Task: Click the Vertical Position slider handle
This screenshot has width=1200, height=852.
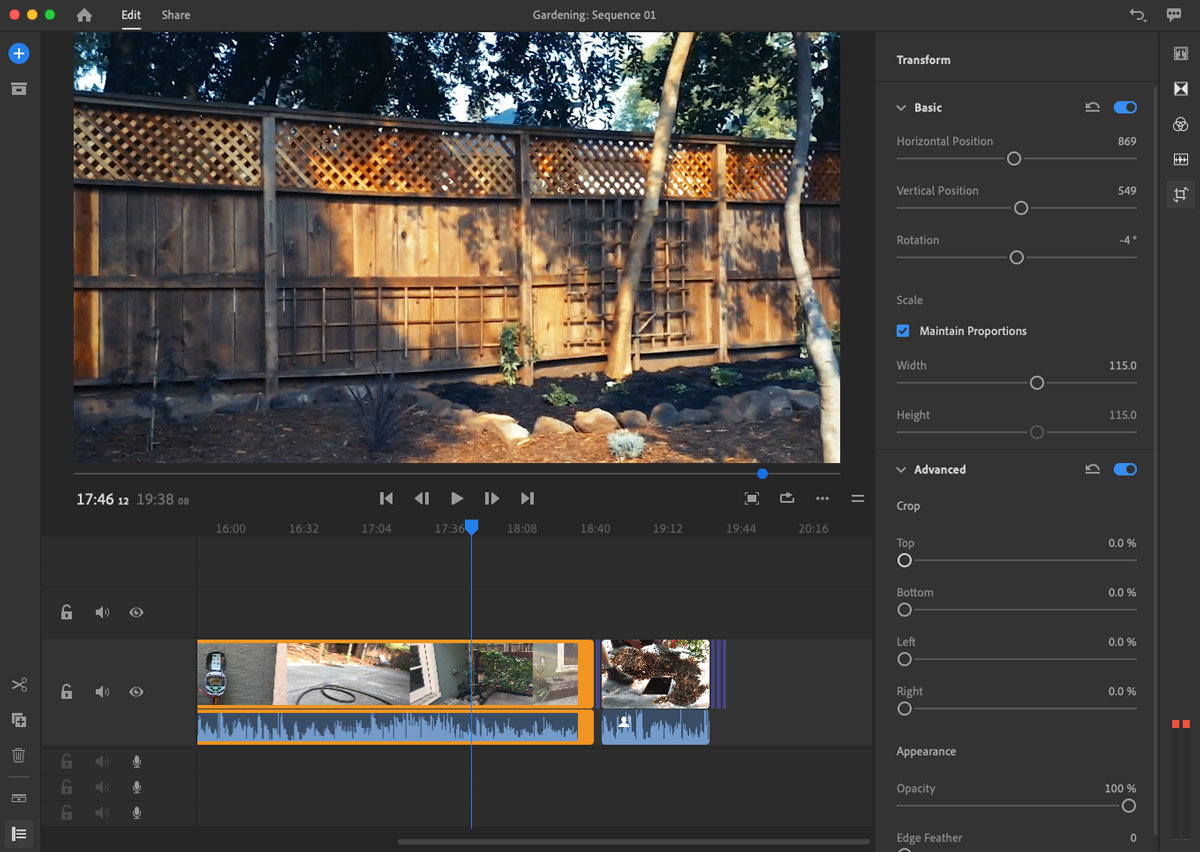Action: (1021, 208)
